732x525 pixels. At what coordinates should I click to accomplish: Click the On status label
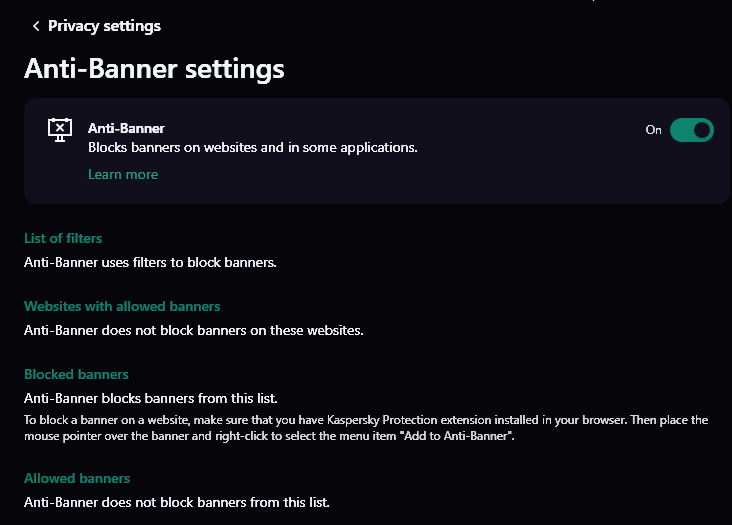click(653, 130)
